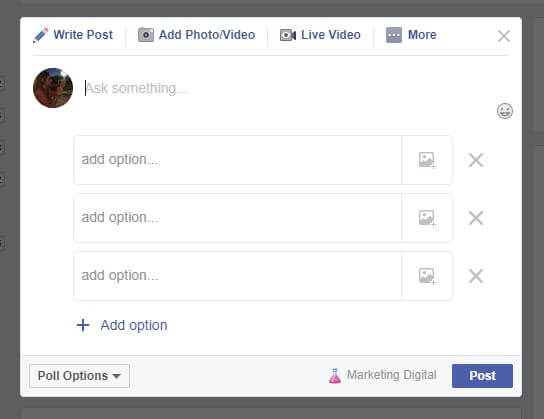Click the first add option input field

[238, 160]
